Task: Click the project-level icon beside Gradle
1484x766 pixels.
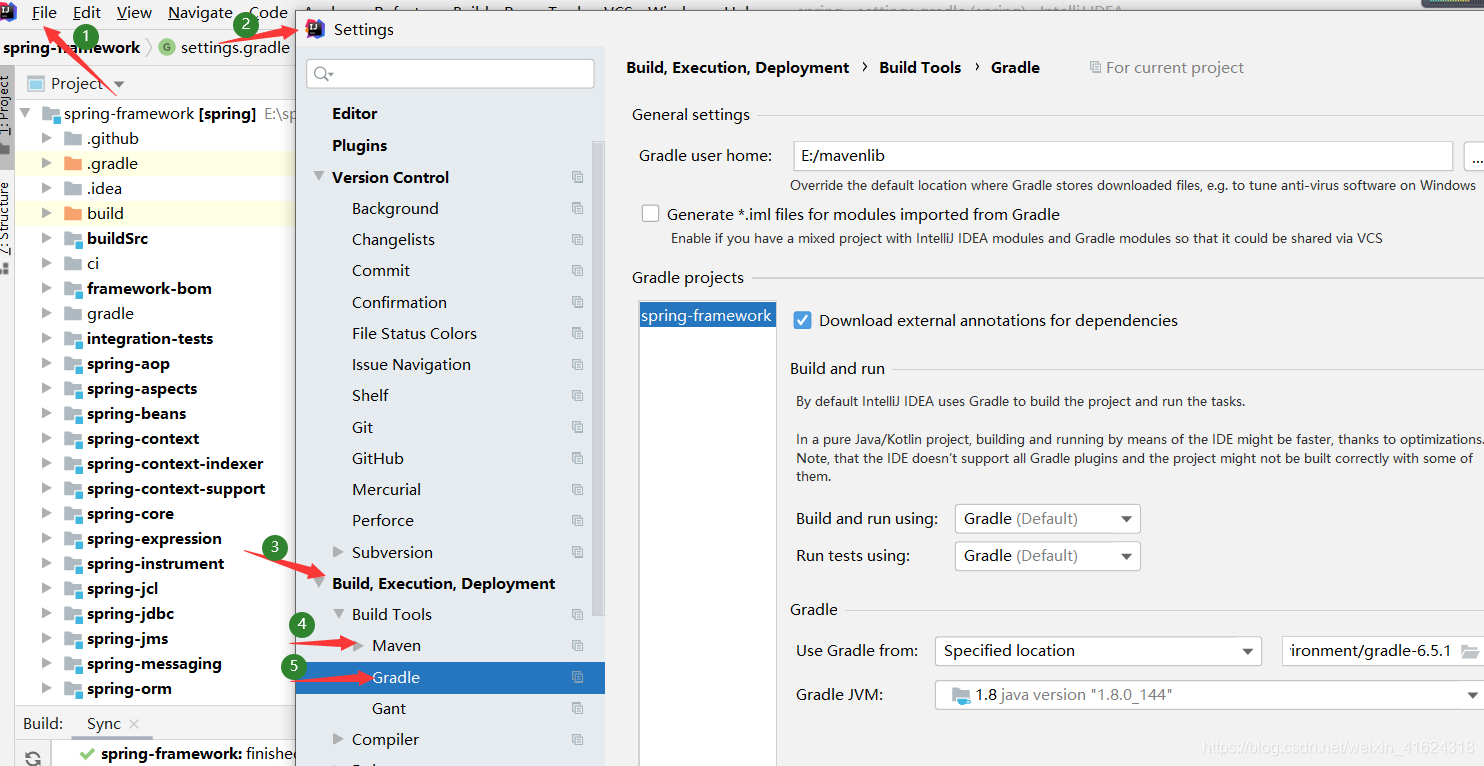Action: coord(577,678)
